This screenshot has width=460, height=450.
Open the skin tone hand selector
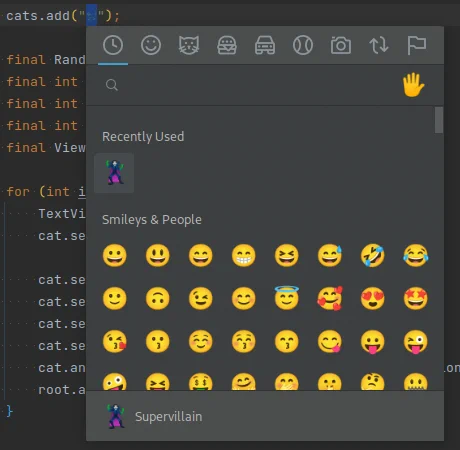(413, 85)
